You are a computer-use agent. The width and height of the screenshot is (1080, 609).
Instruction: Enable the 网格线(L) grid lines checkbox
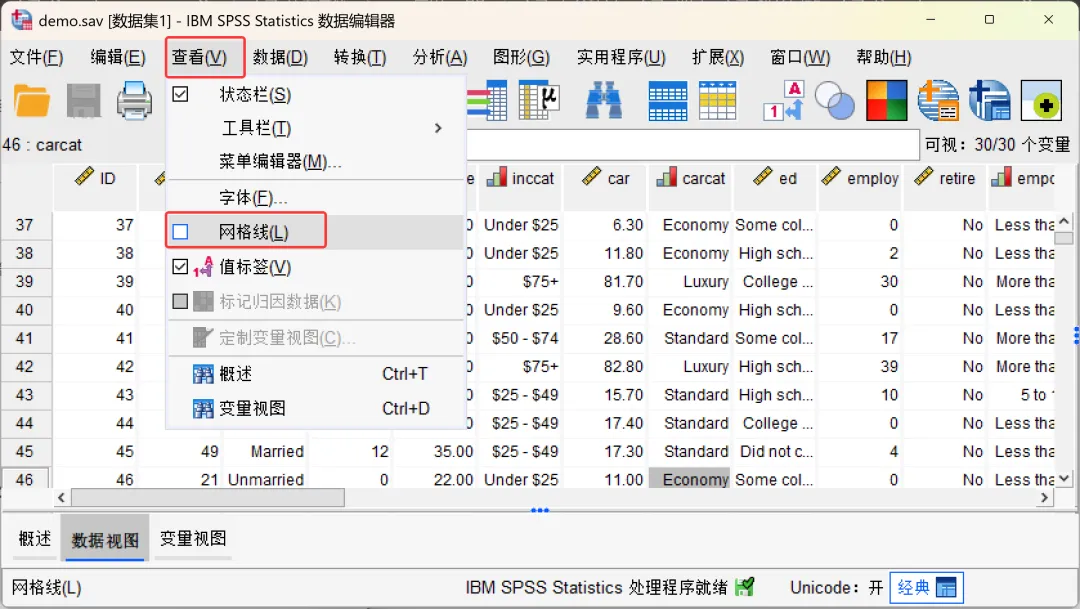180,232
